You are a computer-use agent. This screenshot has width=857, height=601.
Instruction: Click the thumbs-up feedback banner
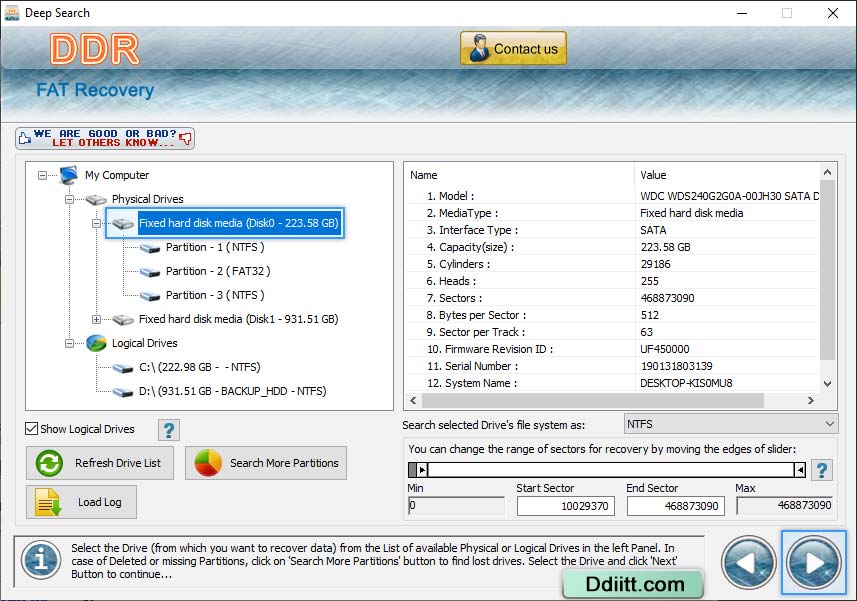pyautogui.click(x=105, y=138)
